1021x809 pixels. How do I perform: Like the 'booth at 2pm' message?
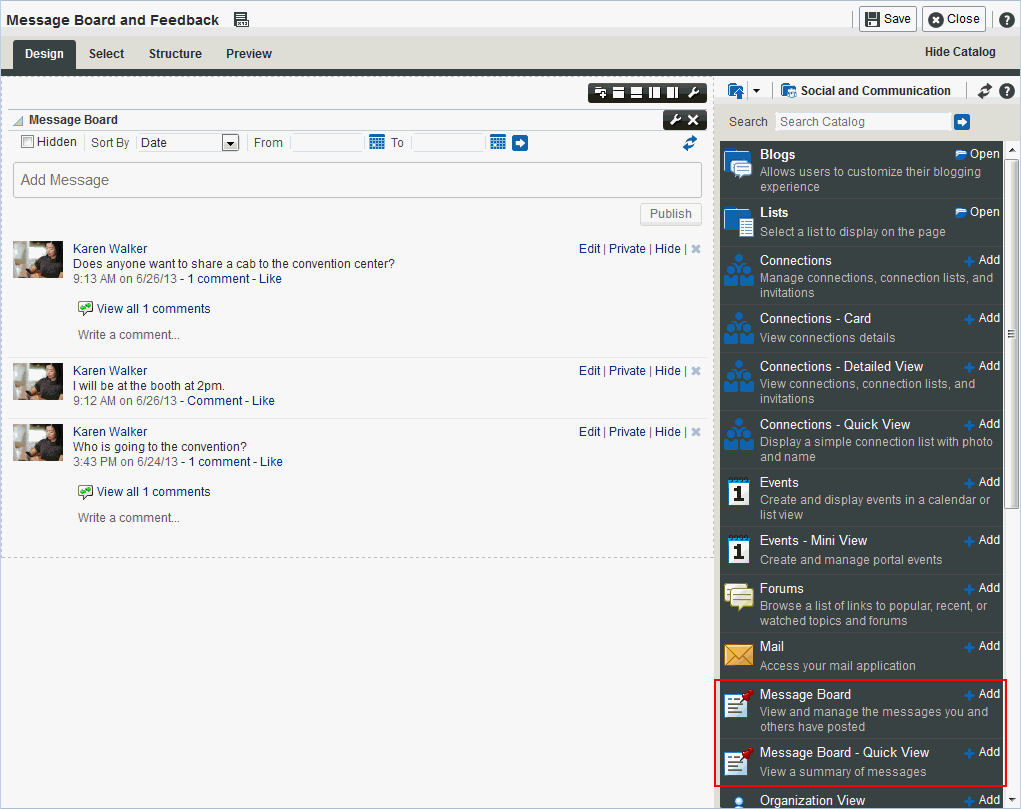(x=263, y=401)
